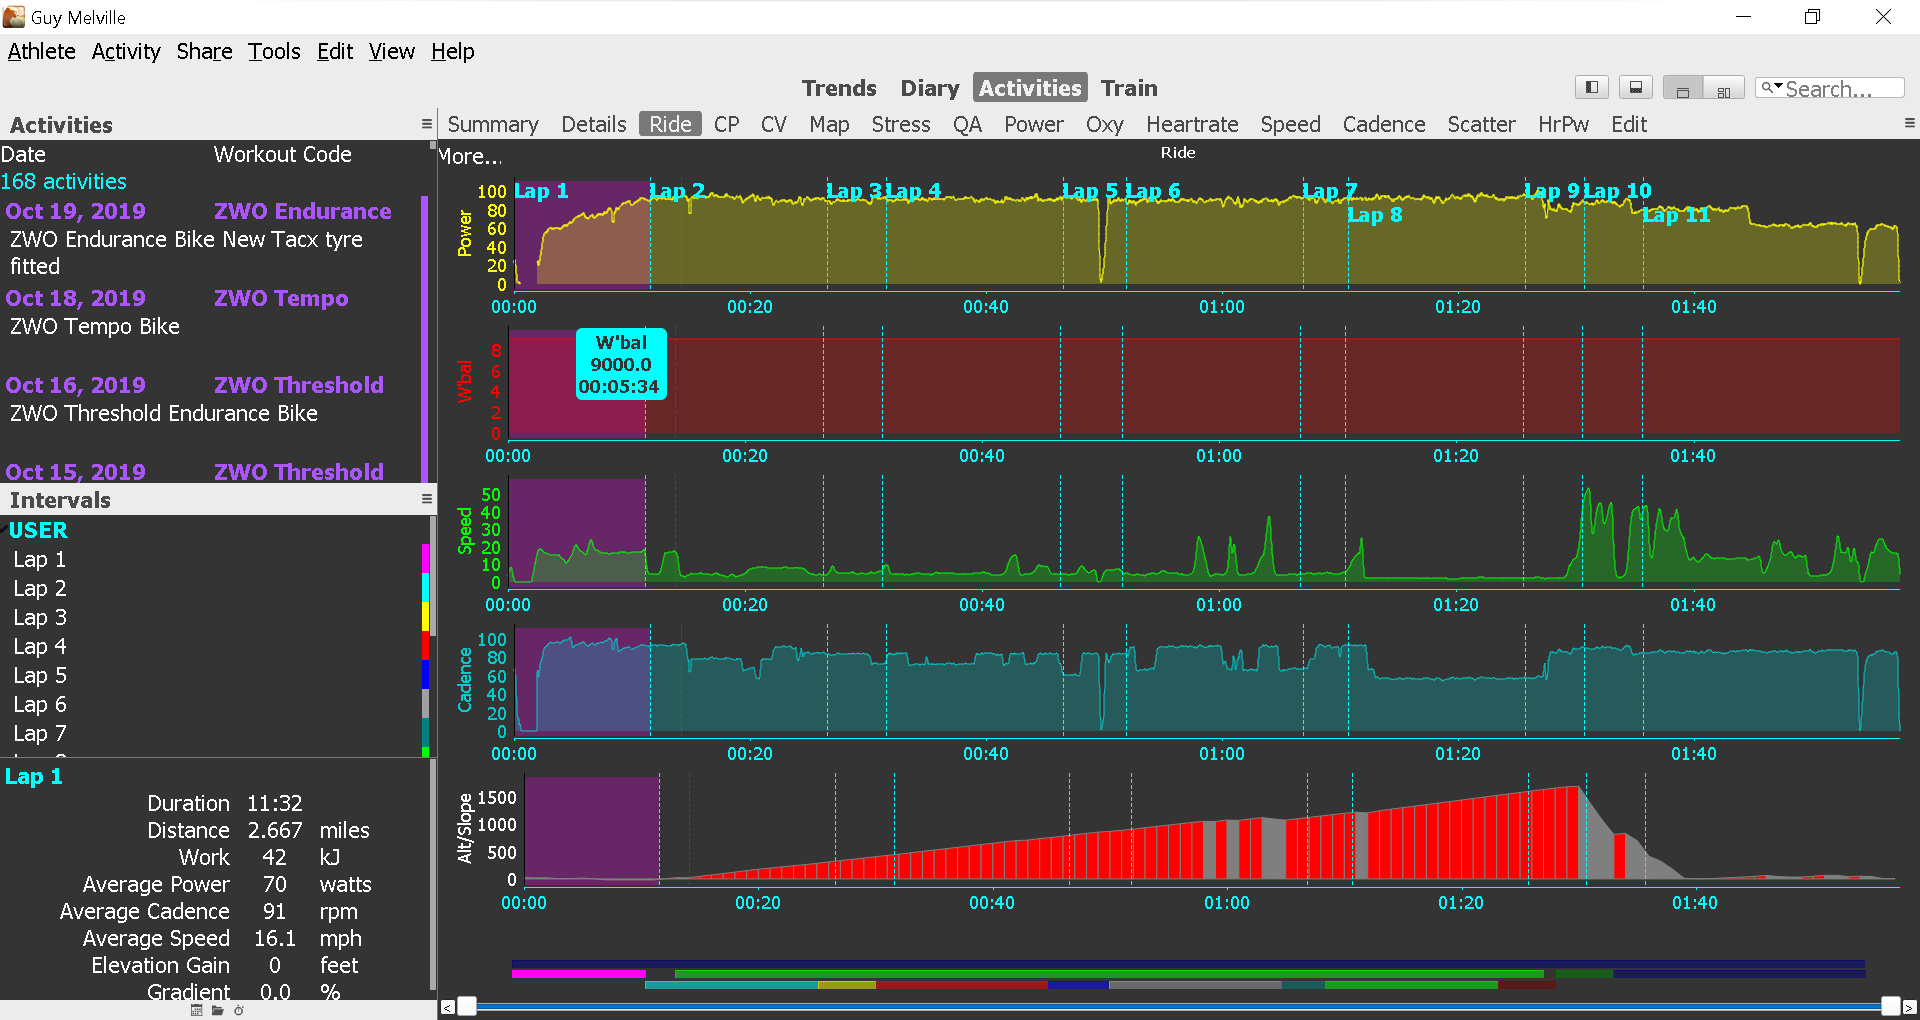Screen dimensions: 1920x1020
Task: Switch to the Heartrate chart tab
Action: [1192, 124]
